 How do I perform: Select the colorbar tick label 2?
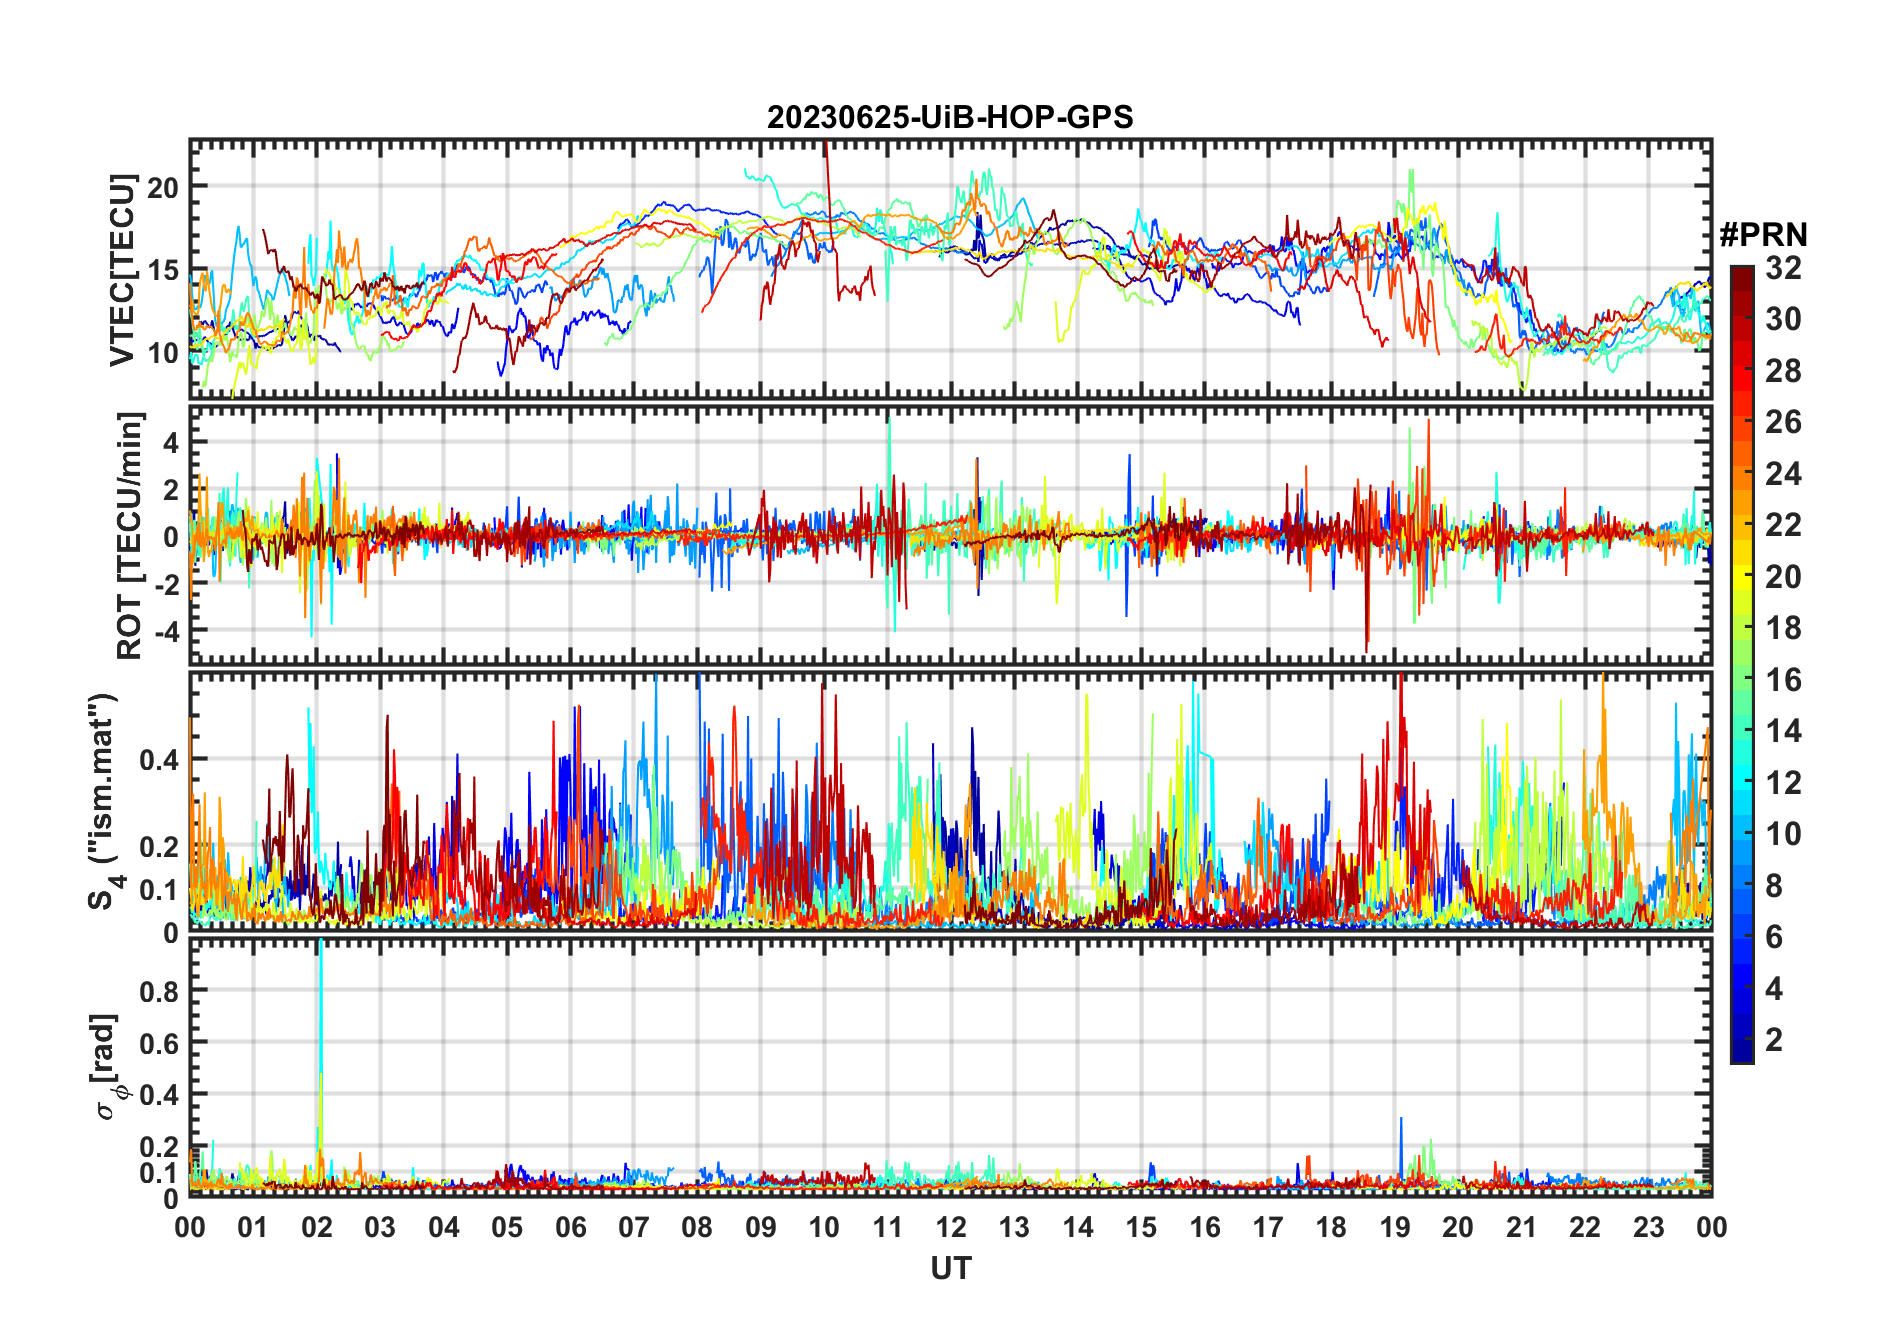pos(1774,1040)
